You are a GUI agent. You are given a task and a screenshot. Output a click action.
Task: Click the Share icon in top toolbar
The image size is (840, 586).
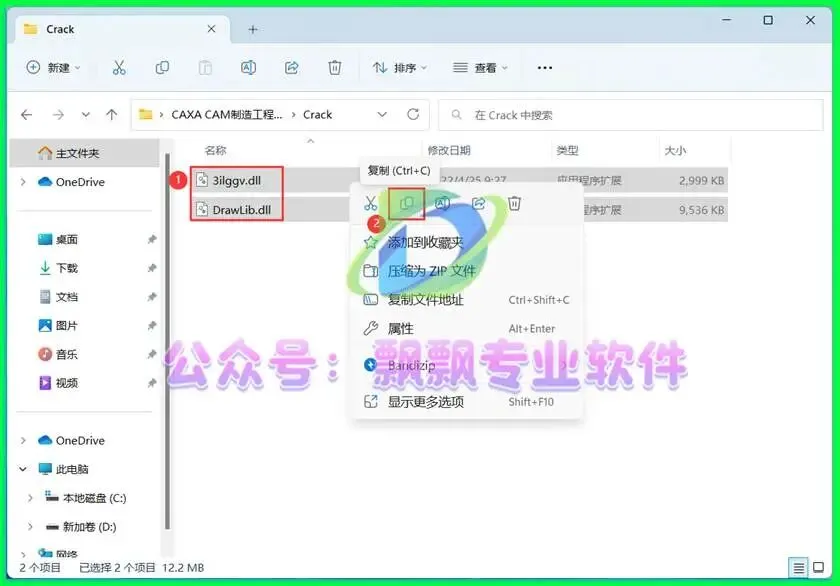[x=291, y=67]
